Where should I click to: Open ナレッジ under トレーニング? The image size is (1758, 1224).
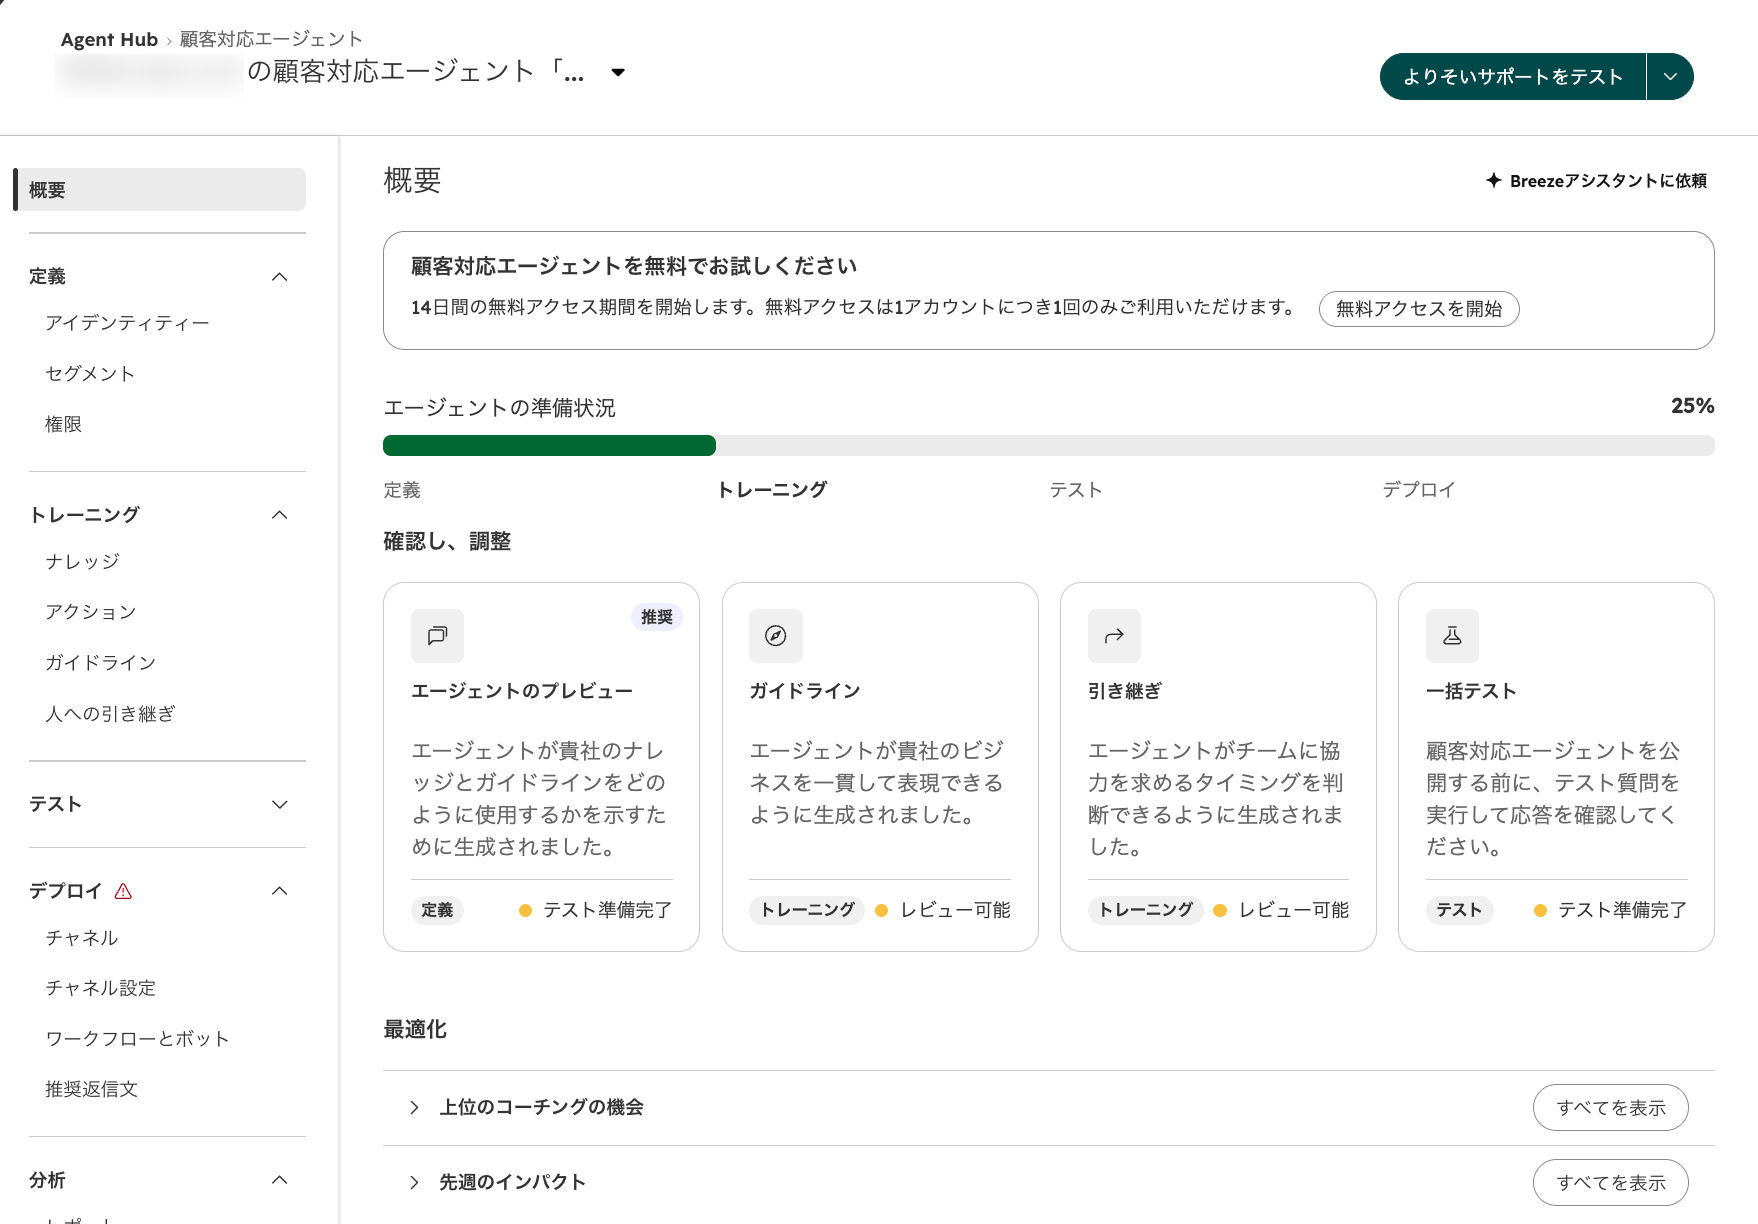[x=83, y=562]
